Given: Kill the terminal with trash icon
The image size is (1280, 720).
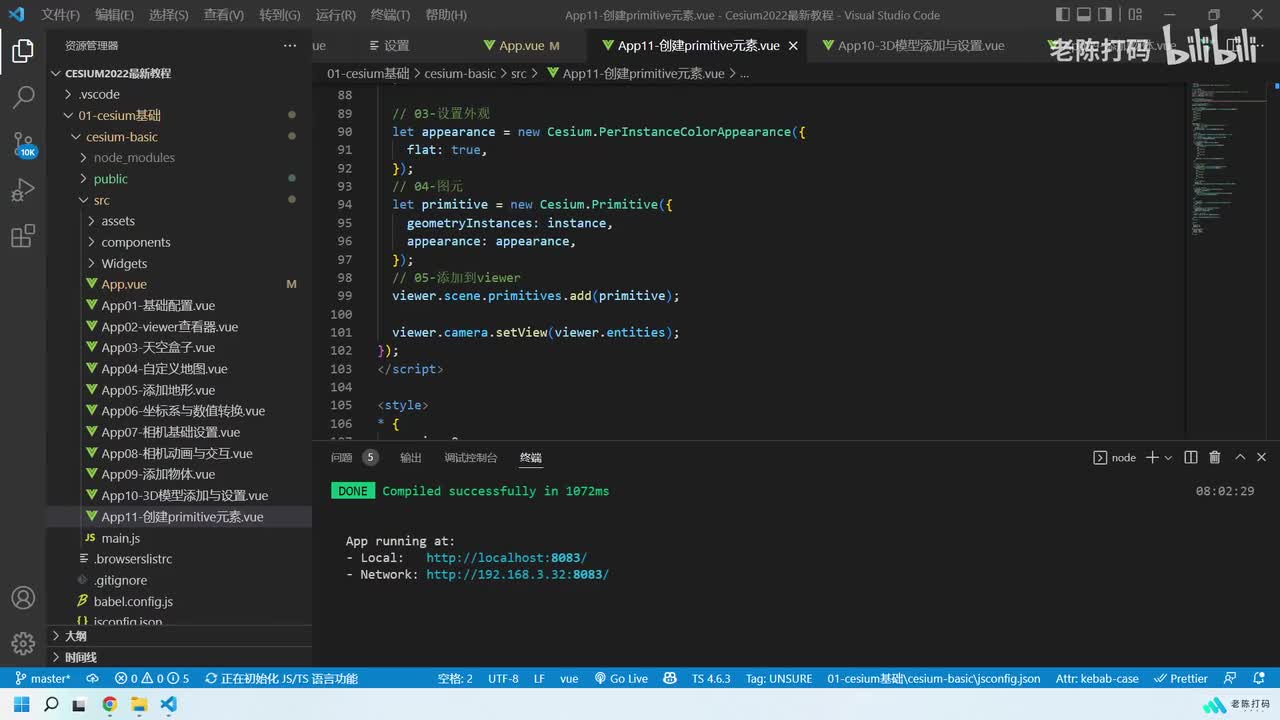Looking at the screenshot, I should (1214, 457).
